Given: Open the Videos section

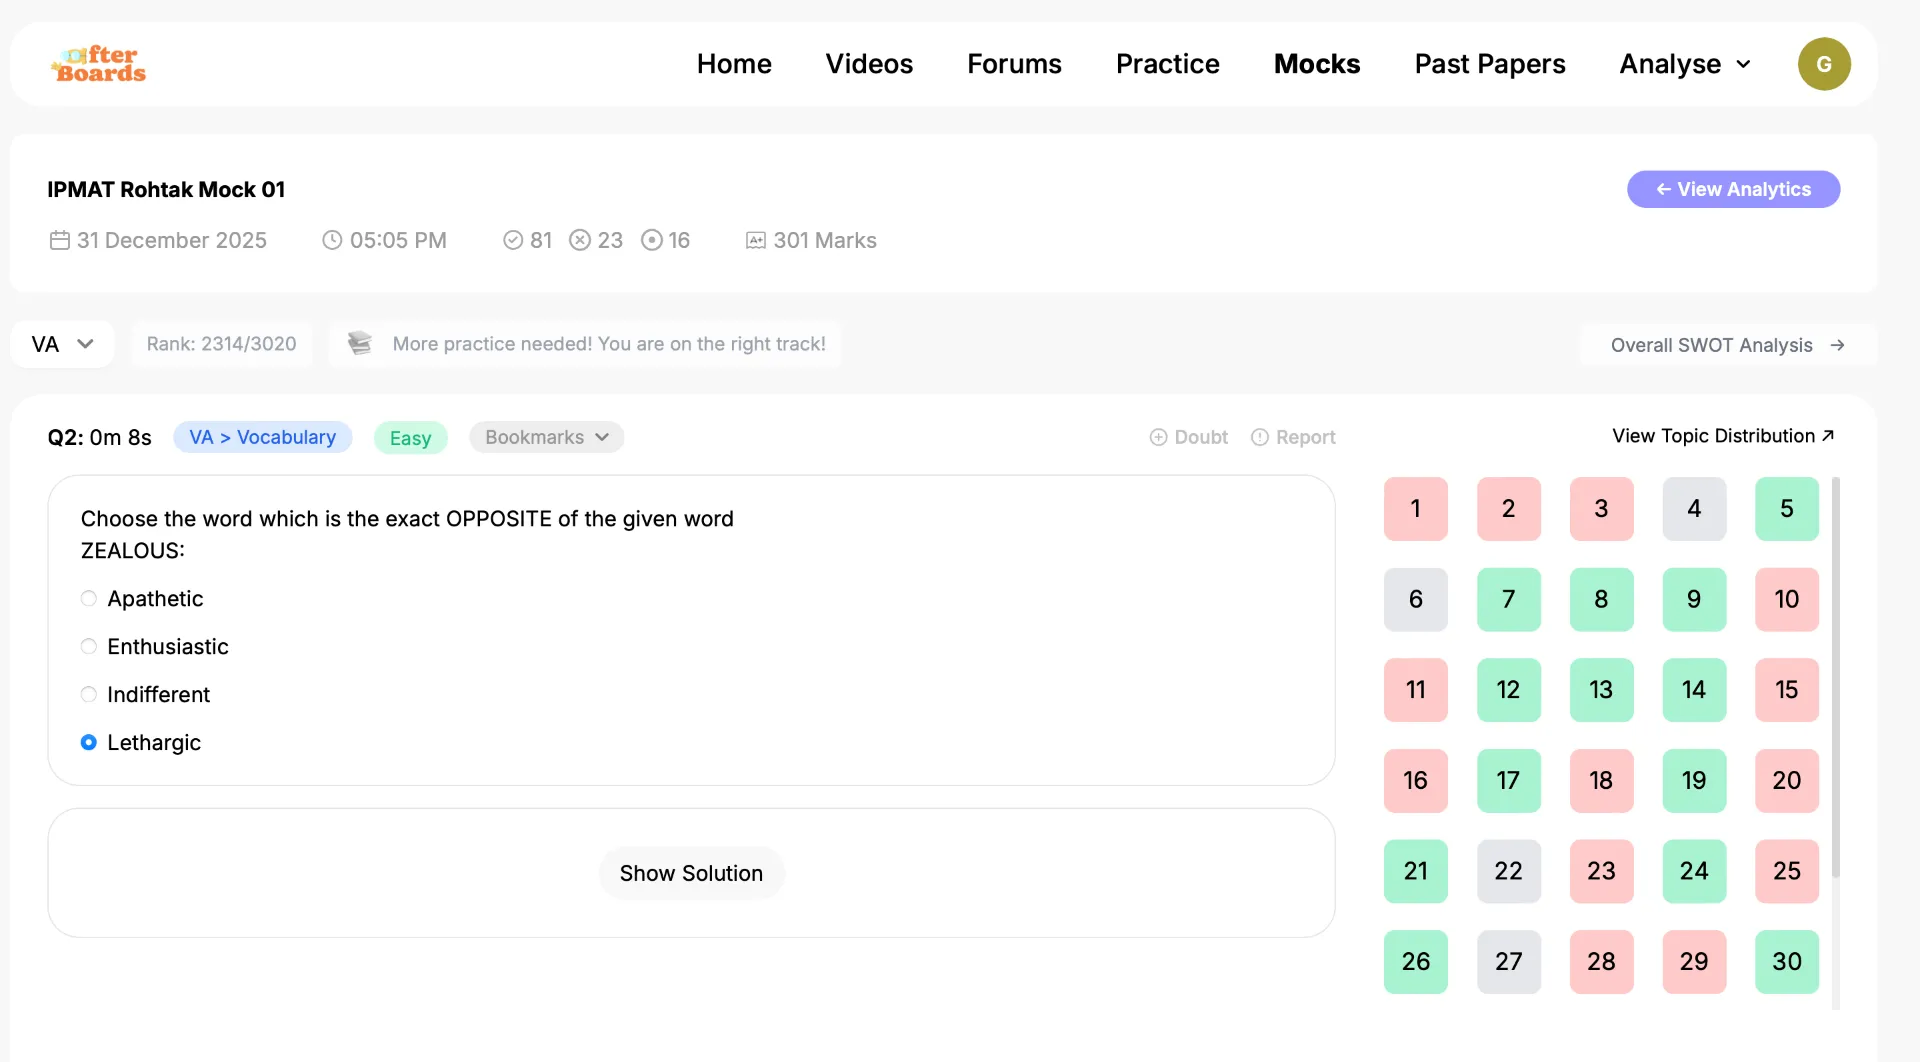Looking at the screenshot, I should tap(869, 64).
